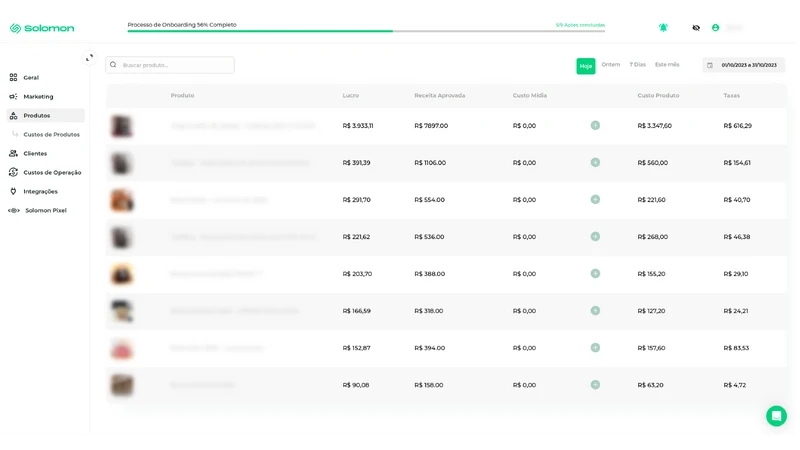The height and width of the screenshot is (450, 800).
Task: Click the Integrações plug icon
Action: click(x=13, y=191)
